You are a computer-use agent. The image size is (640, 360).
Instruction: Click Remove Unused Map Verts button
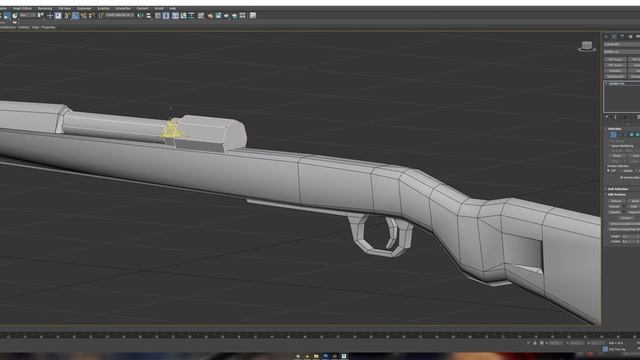click(624, 229)
